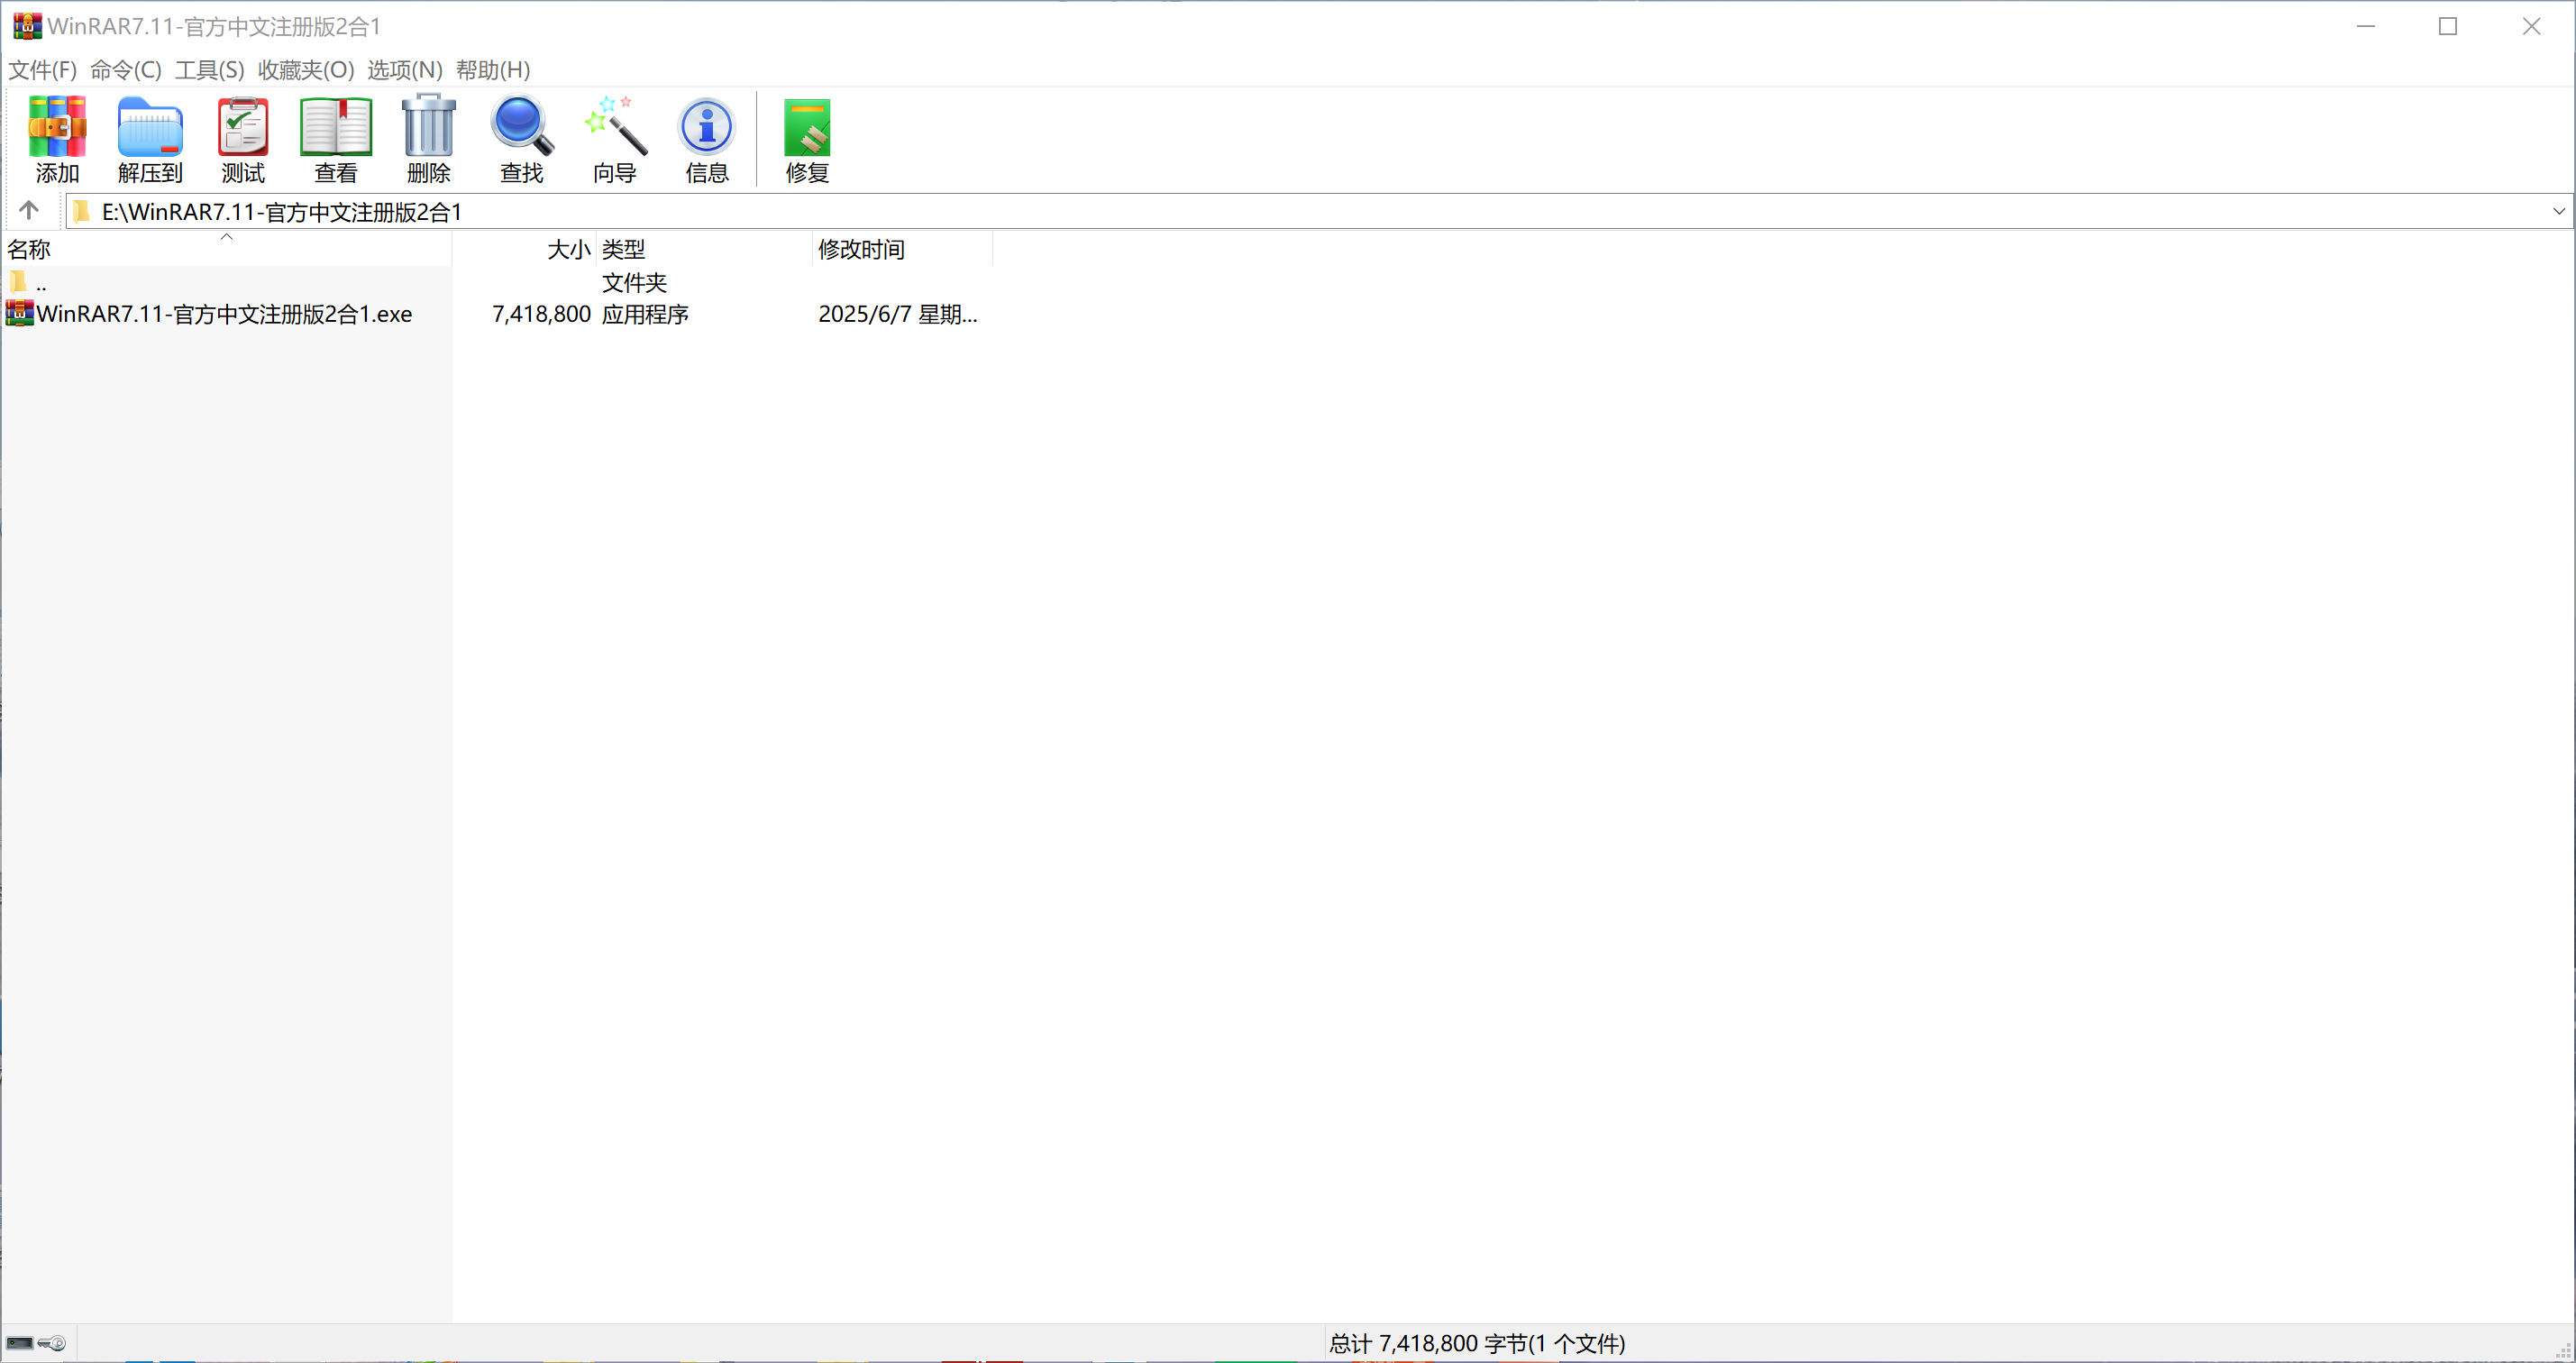Open the 命令(C) menu
2576x1363 pixels.
click(126, 70)
